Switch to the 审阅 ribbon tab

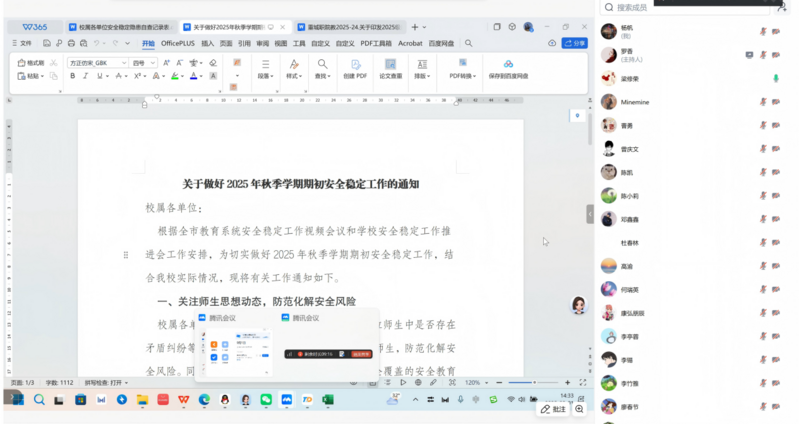(262, 43)
